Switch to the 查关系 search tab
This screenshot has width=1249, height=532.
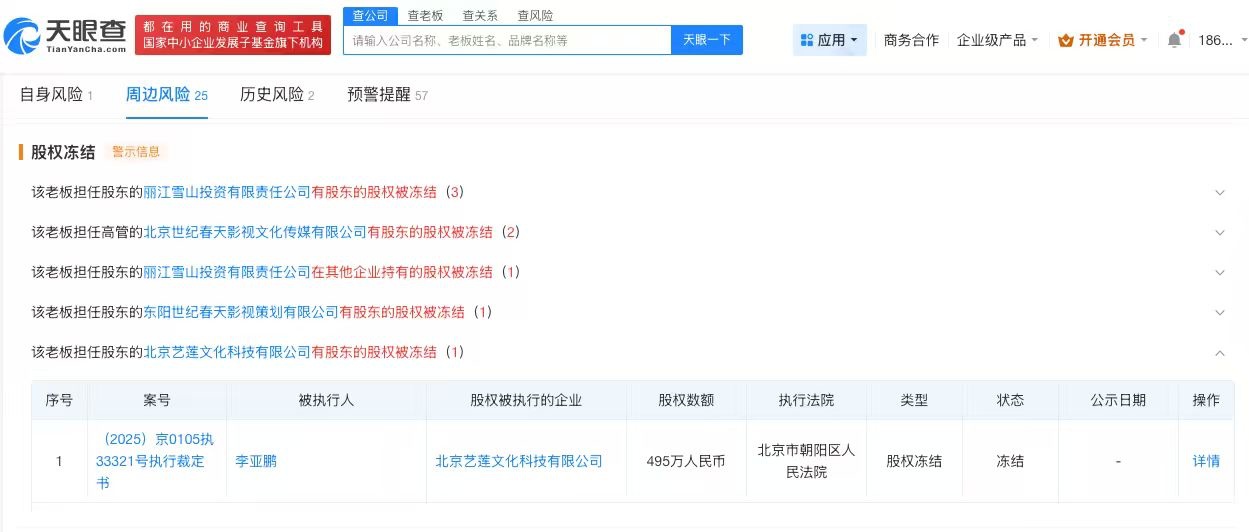[x=480, y=16]
